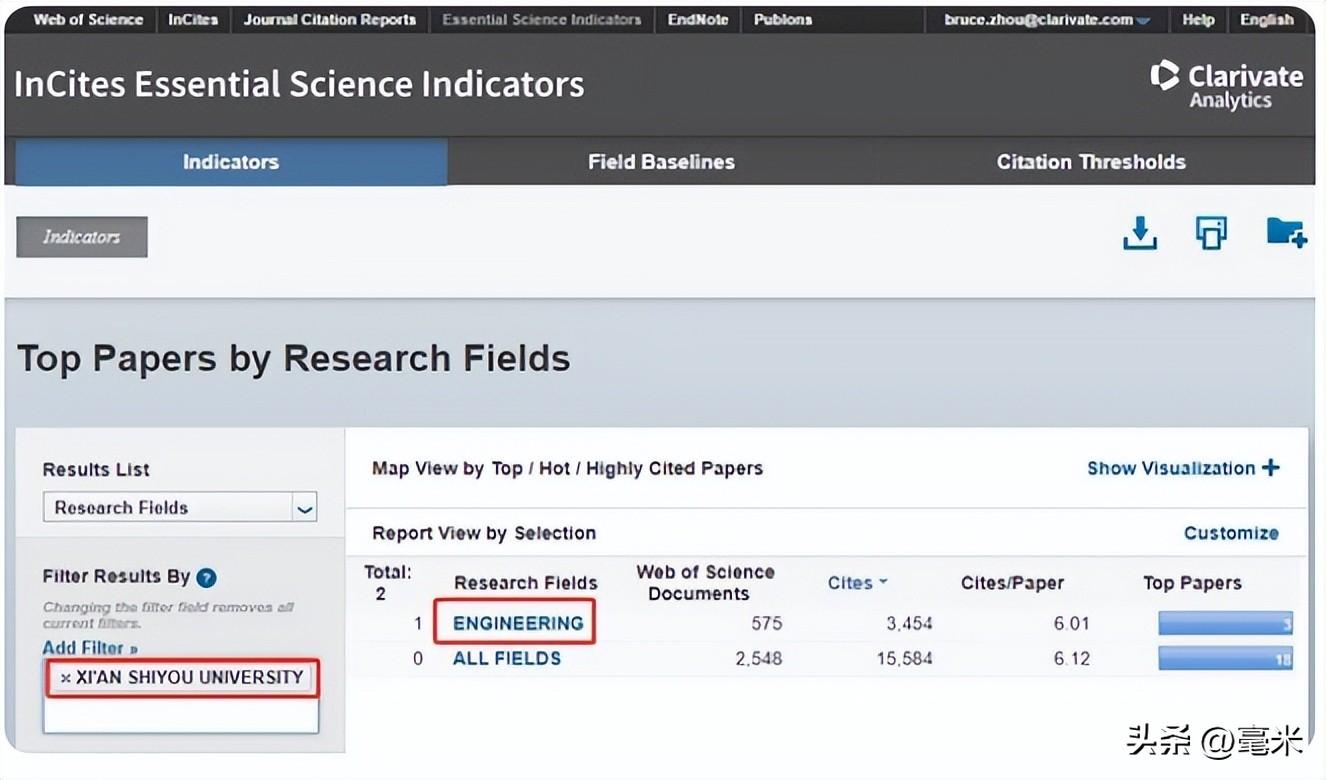Select the 575 documents cell
Viewport: 1326px width, 780px height.
coord(766,623)
